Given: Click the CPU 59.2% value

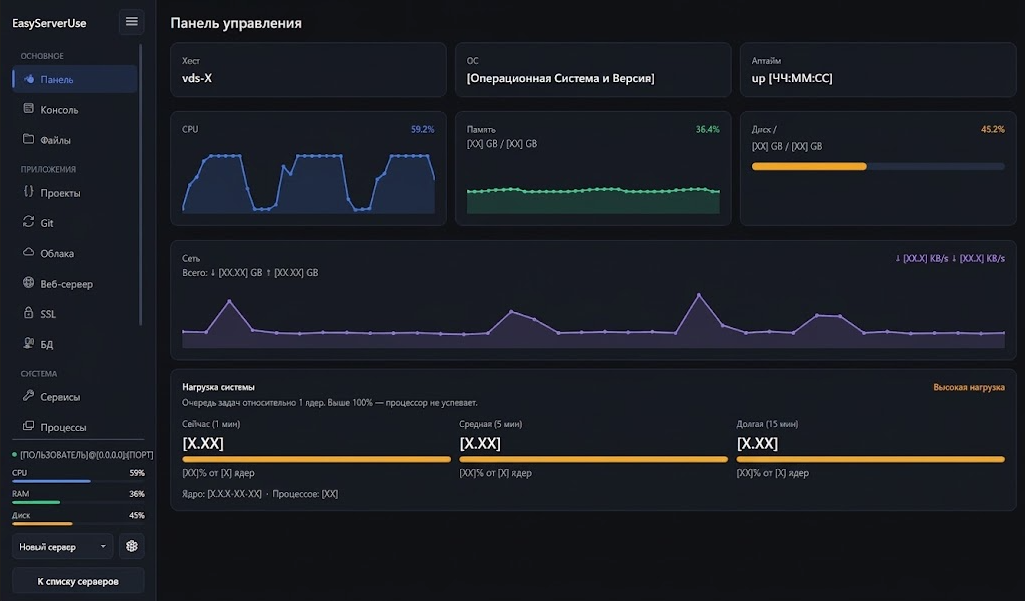Looking at the screenshot, I should [422, 129].
